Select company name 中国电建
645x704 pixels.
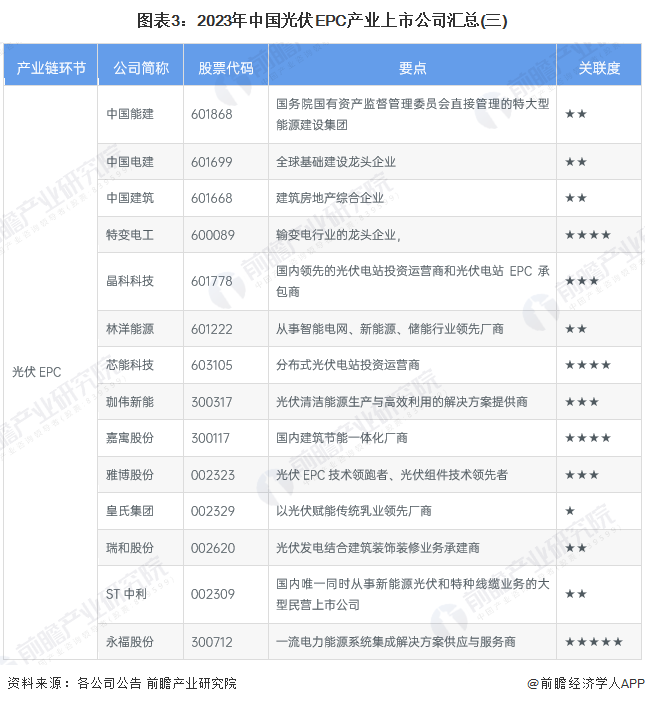(130, 162)
